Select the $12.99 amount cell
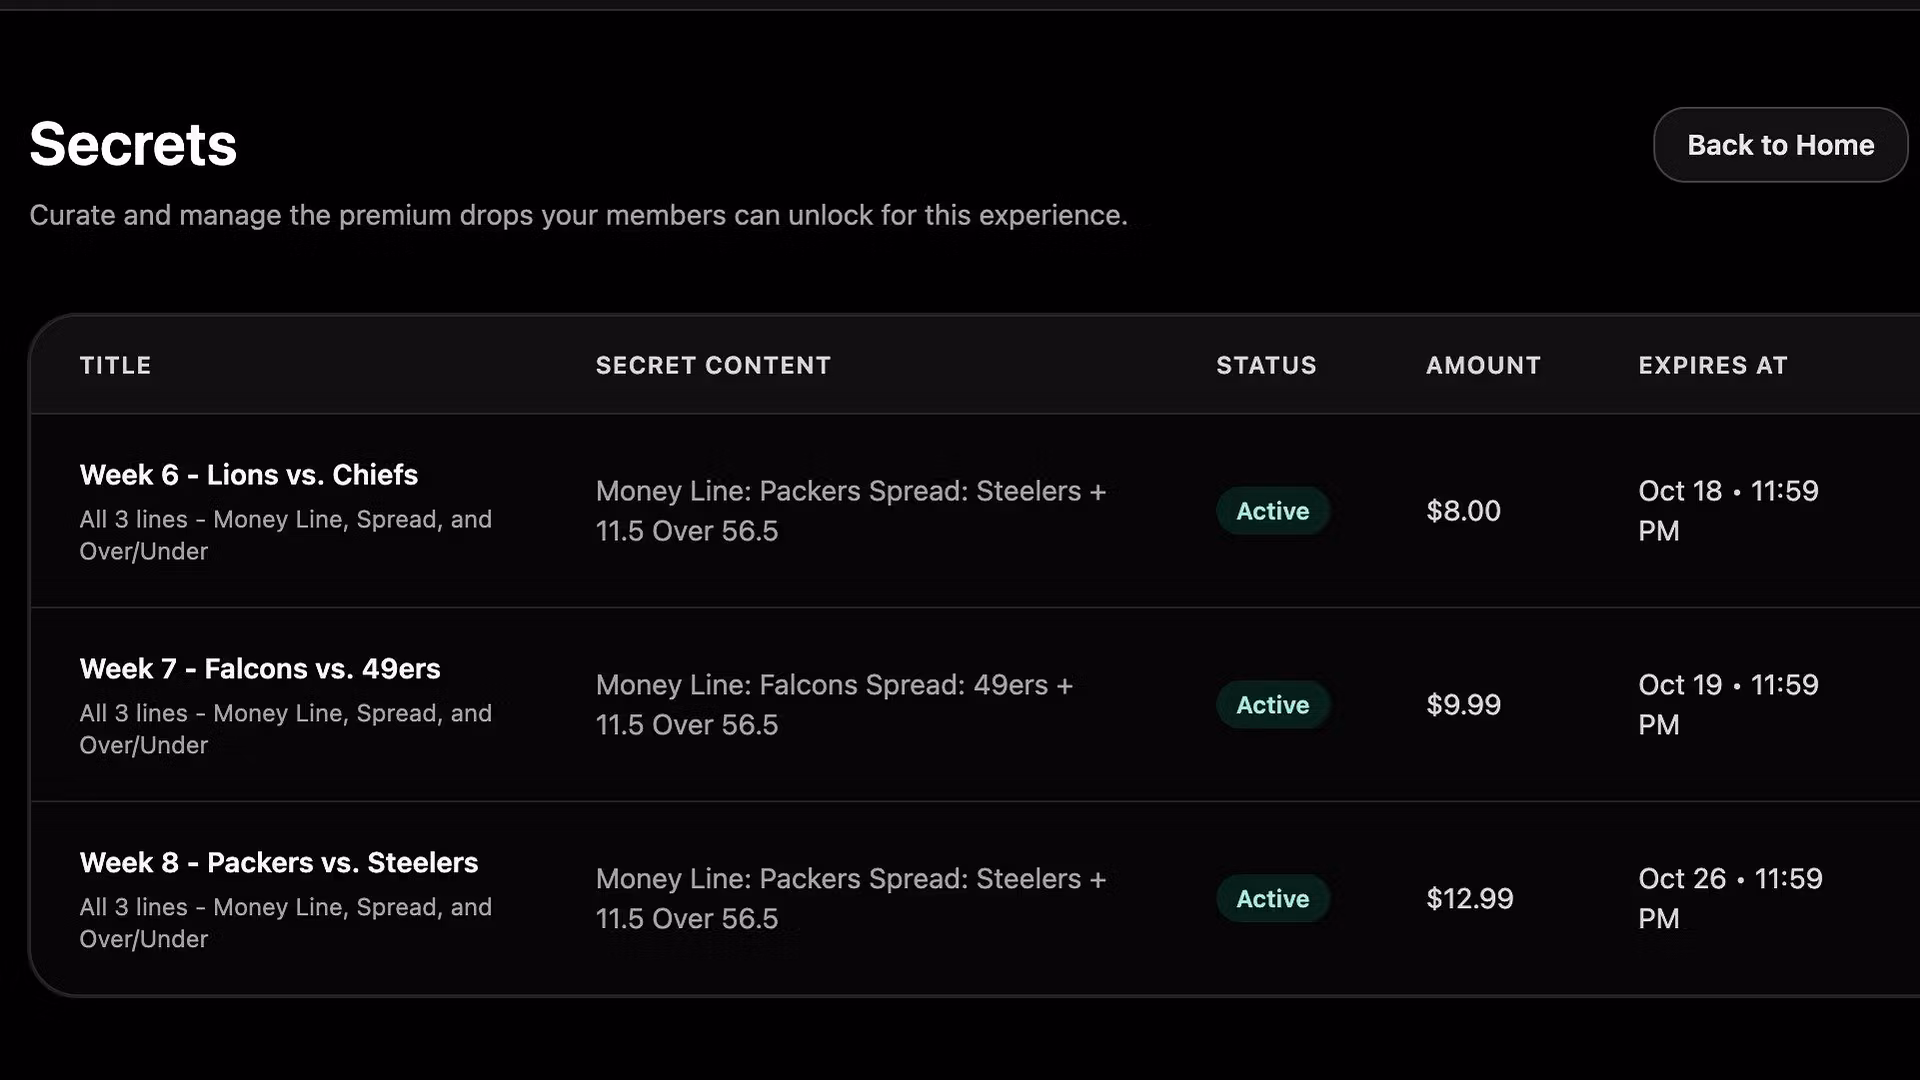This screenshot has height=1080, width=1920. (1469, 899)
